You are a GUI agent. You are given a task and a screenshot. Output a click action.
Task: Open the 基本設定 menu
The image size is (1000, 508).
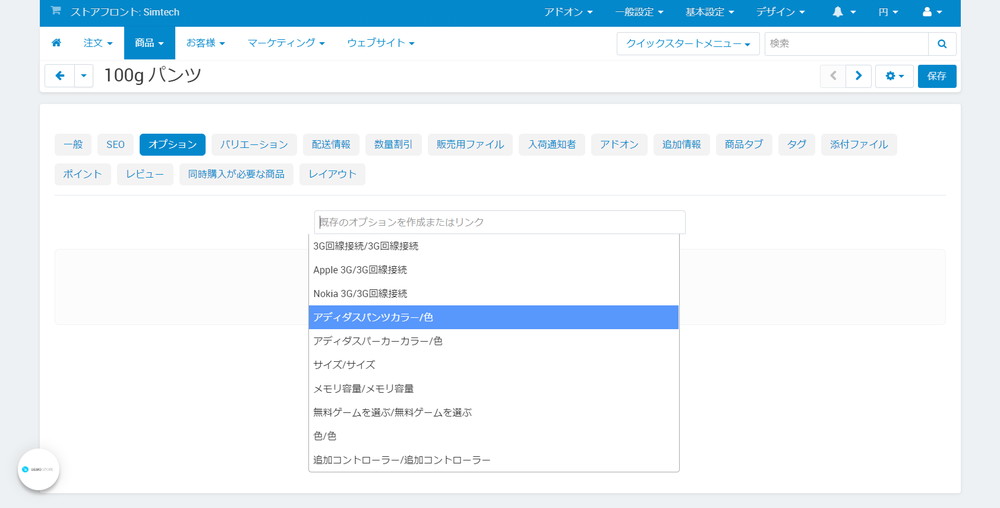tap(709, 12)
